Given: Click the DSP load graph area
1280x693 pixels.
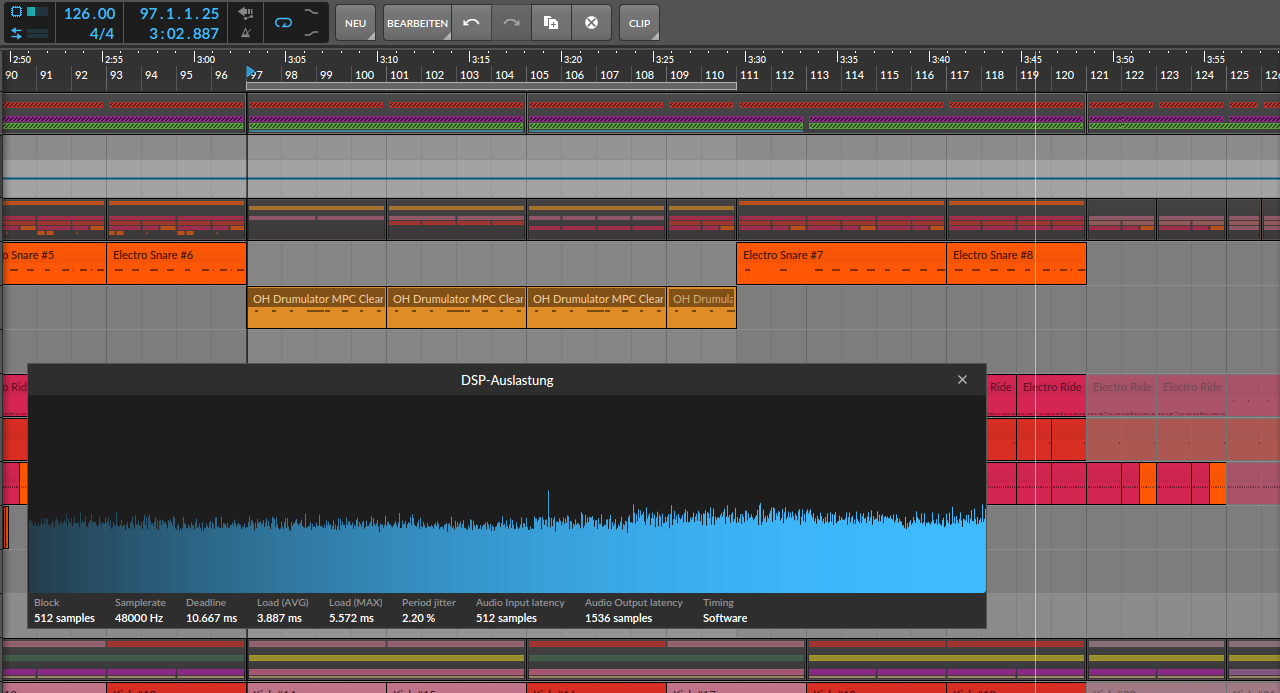Looking at the screenshot, I should (507, 494).
